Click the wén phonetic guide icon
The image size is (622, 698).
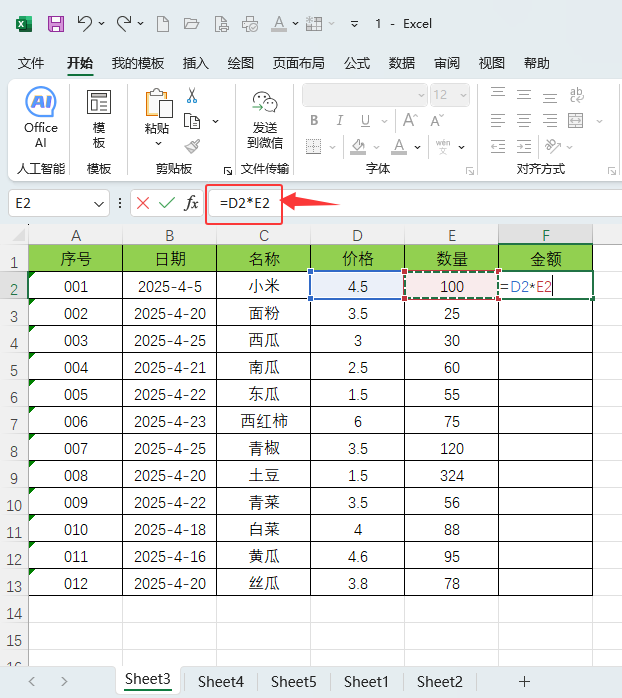click(x=443, y=146)
